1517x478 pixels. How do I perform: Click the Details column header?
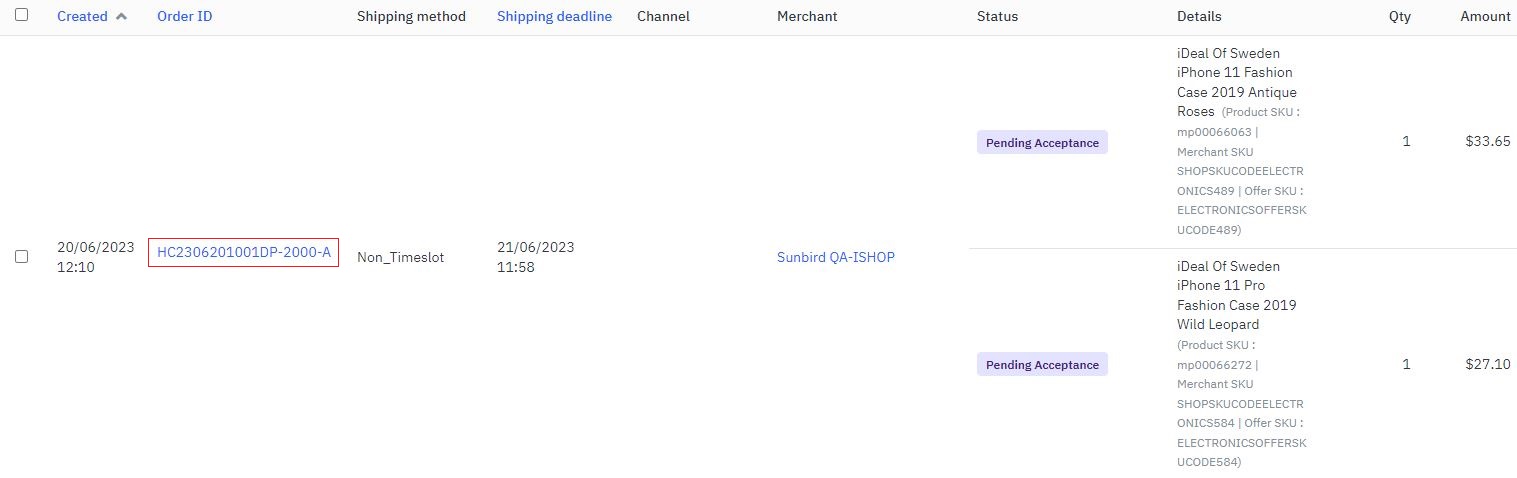pos(1199,17)
